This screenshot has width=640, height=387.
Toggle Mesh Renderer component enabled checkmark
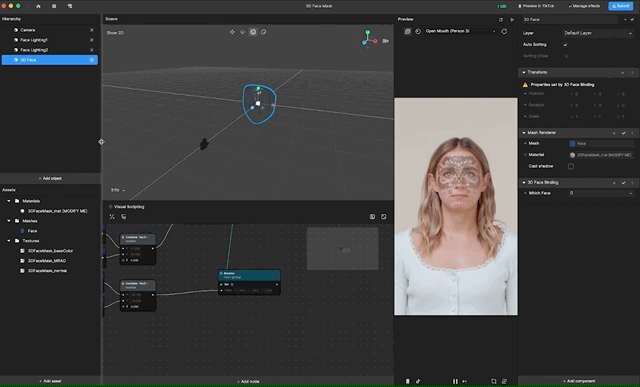coord(624,133)
